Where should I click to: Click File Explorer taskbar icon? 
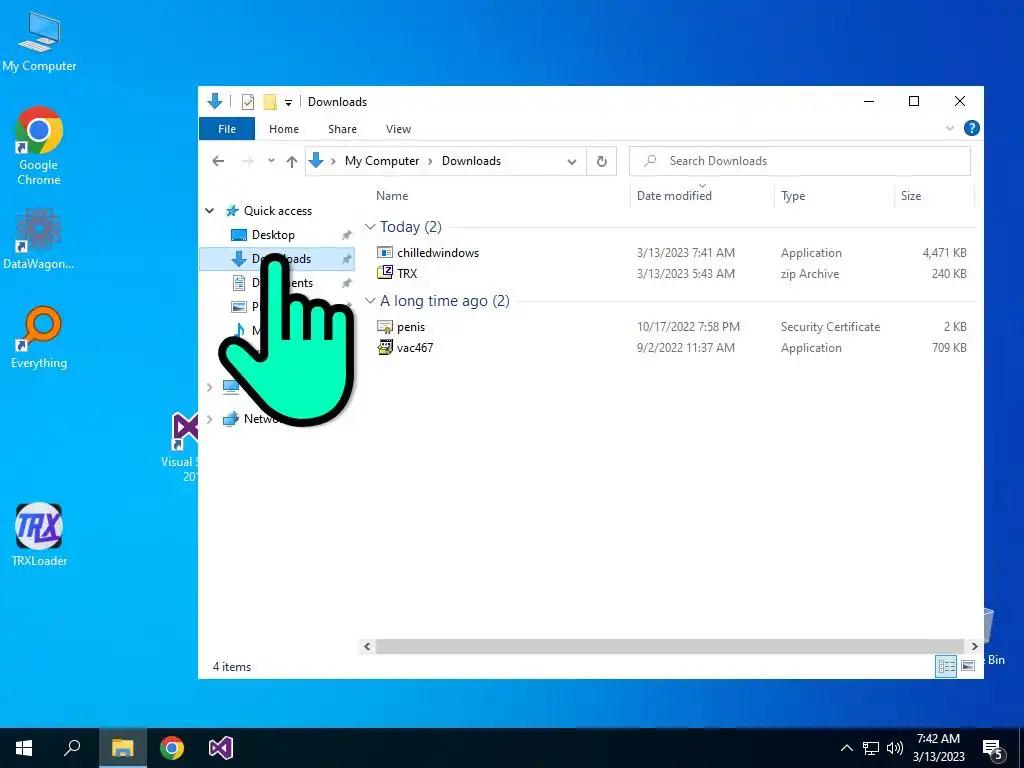pyautogui.click(x=122, y=748)
